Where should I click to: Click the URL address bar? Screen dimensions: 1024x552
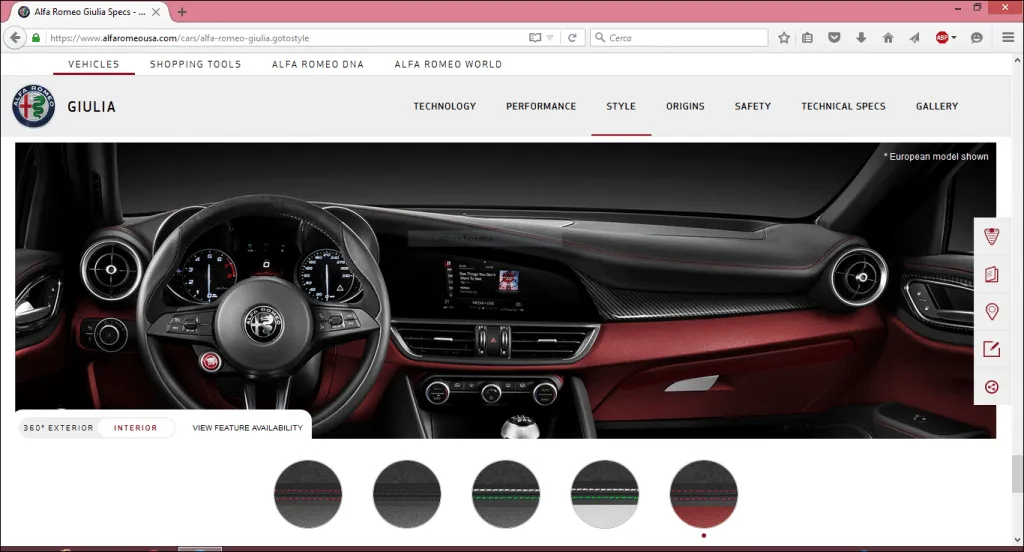[x=287, y=38]
